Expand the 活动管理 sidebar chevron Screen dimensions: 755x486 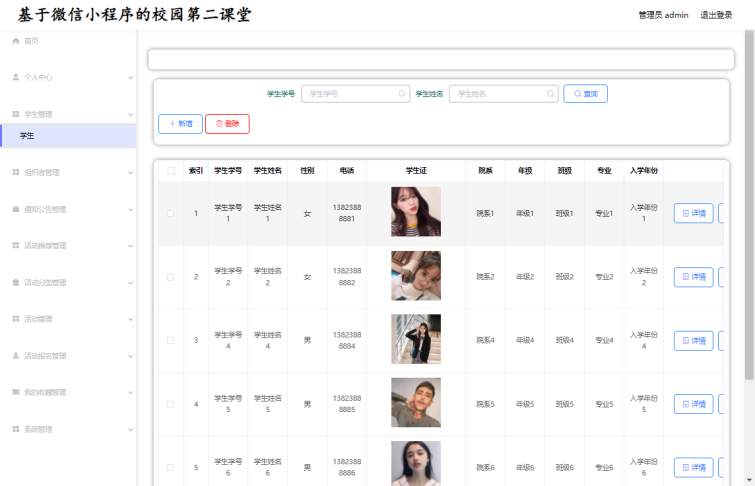tap(130, 319)
